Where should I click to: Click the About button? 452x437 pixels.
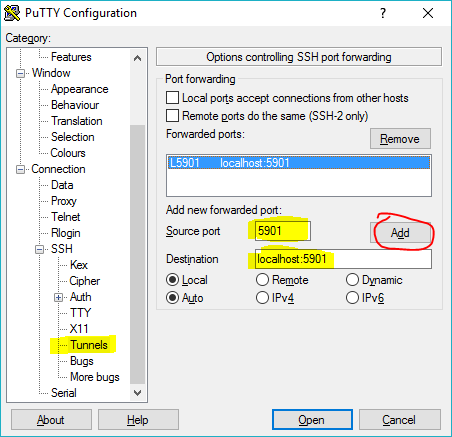[x=51, y=420]
